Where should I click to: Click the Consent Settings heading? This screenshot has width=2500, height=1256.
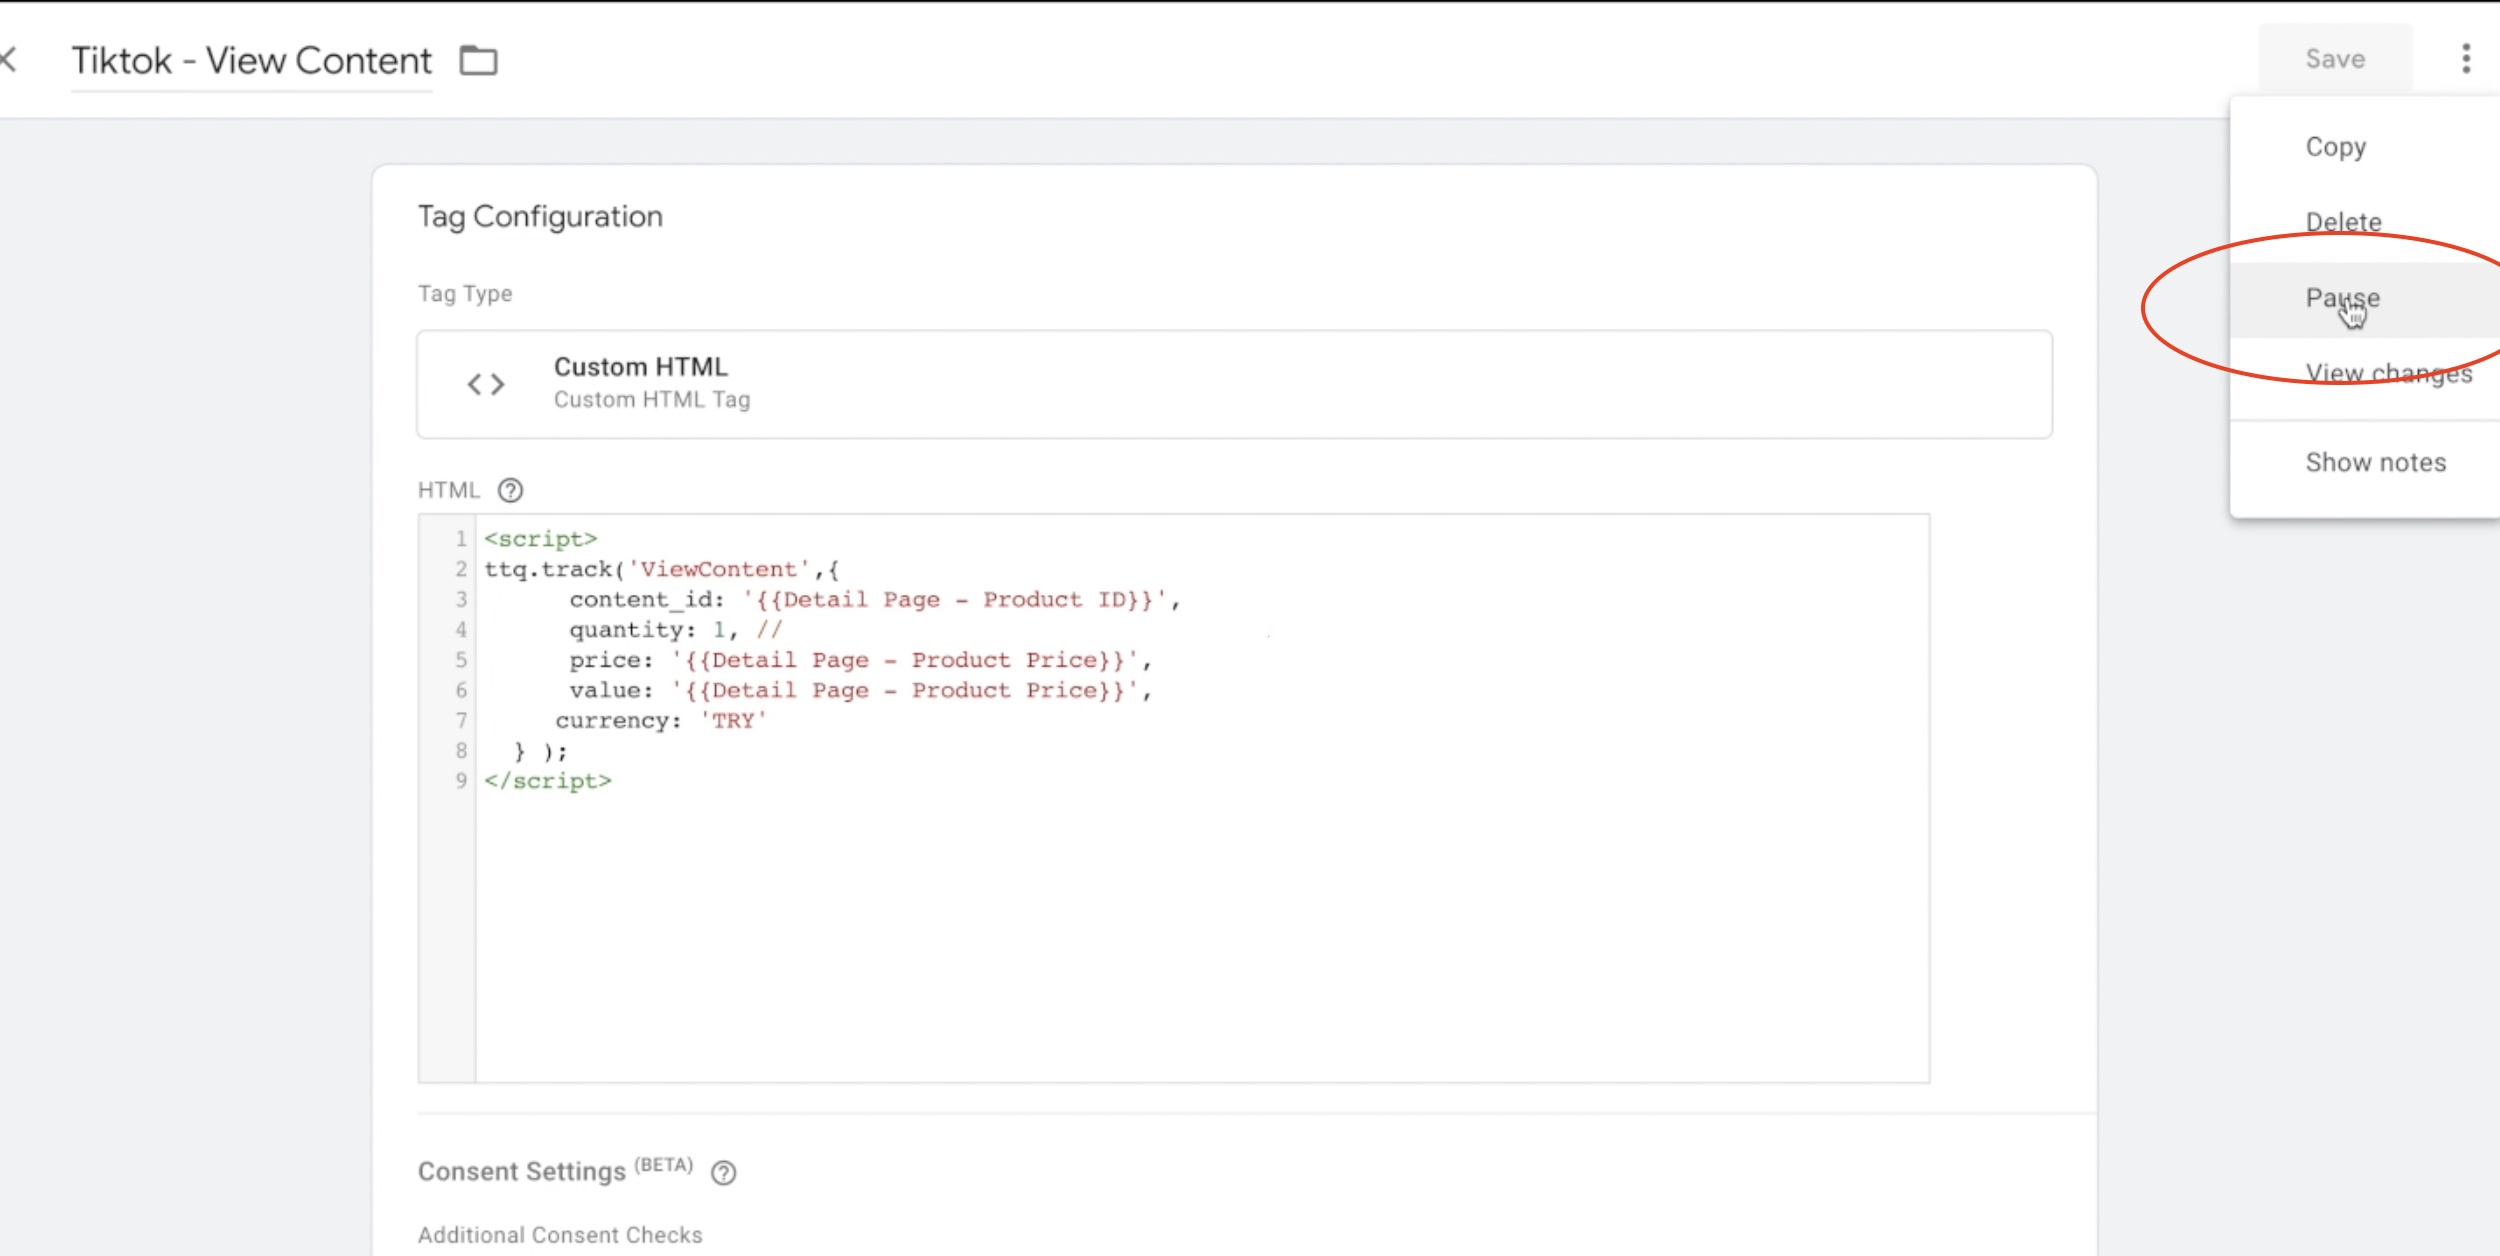522,1172
